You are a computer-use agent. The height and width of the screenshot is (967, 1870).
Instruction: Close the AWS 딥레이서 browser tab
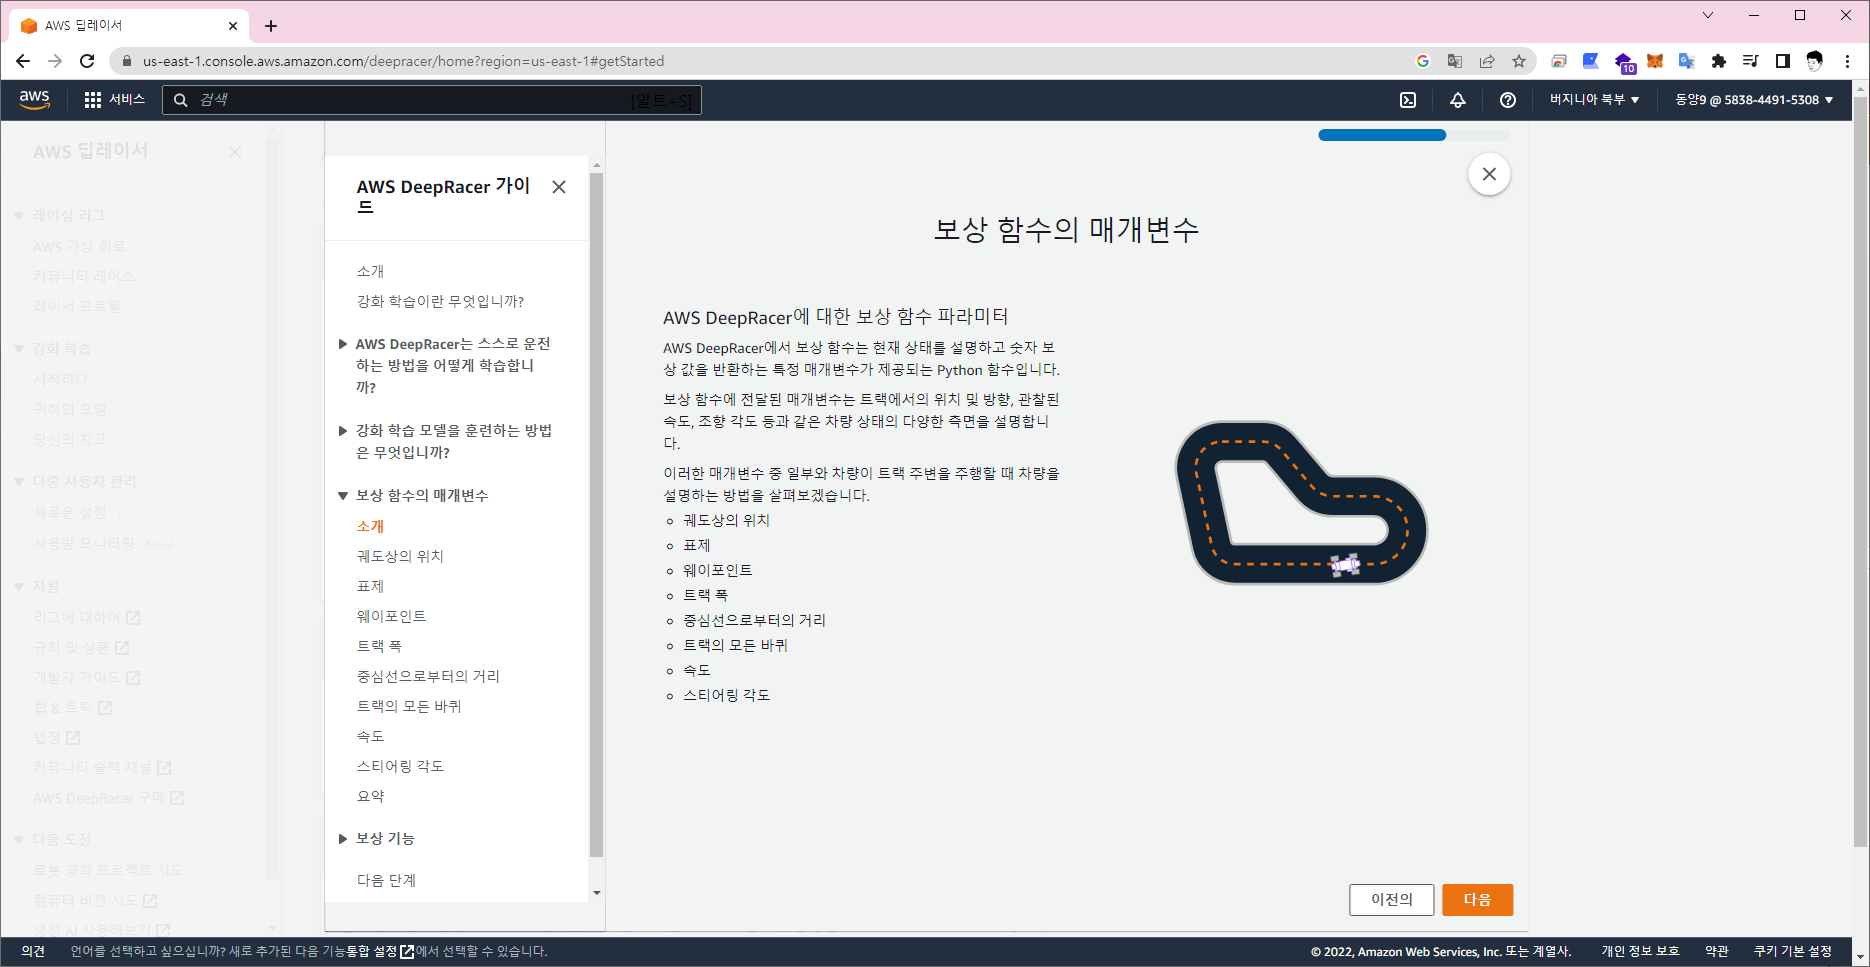233,26
